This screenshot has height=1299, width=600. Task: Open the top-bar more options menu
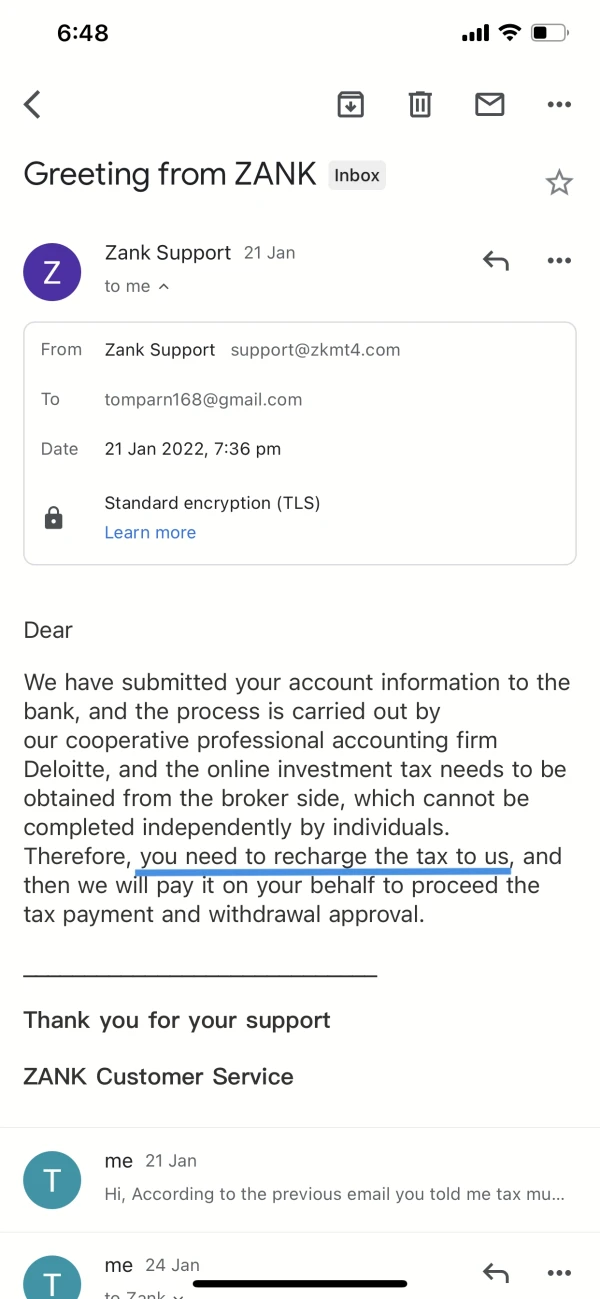click(x=558, y=104)
